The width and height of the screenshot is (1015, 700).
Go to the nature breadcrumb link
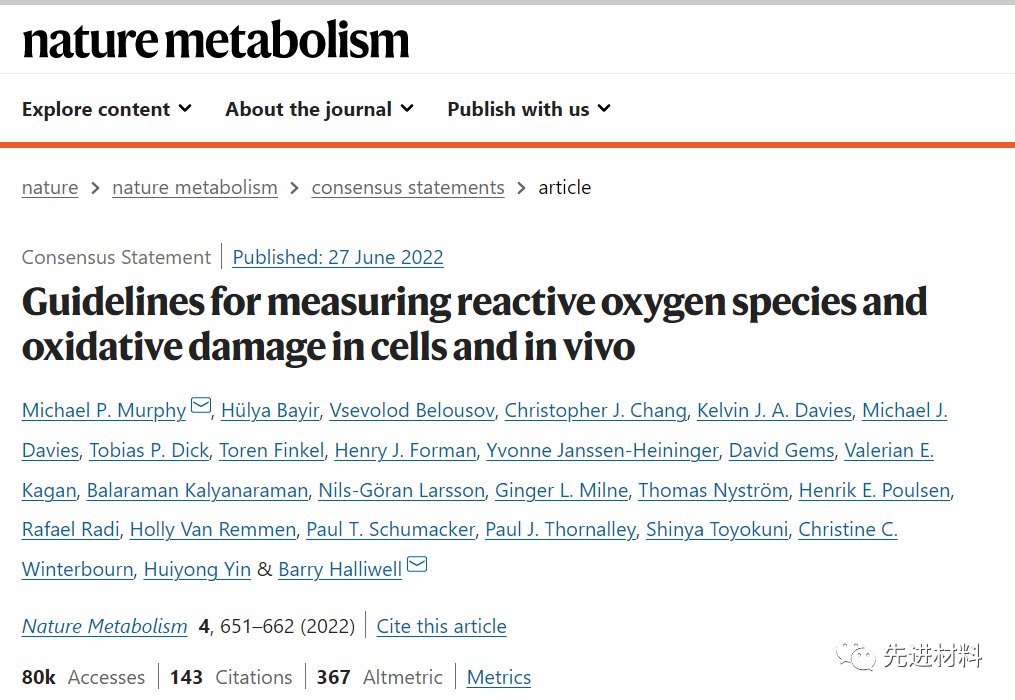tap(50, 188)
